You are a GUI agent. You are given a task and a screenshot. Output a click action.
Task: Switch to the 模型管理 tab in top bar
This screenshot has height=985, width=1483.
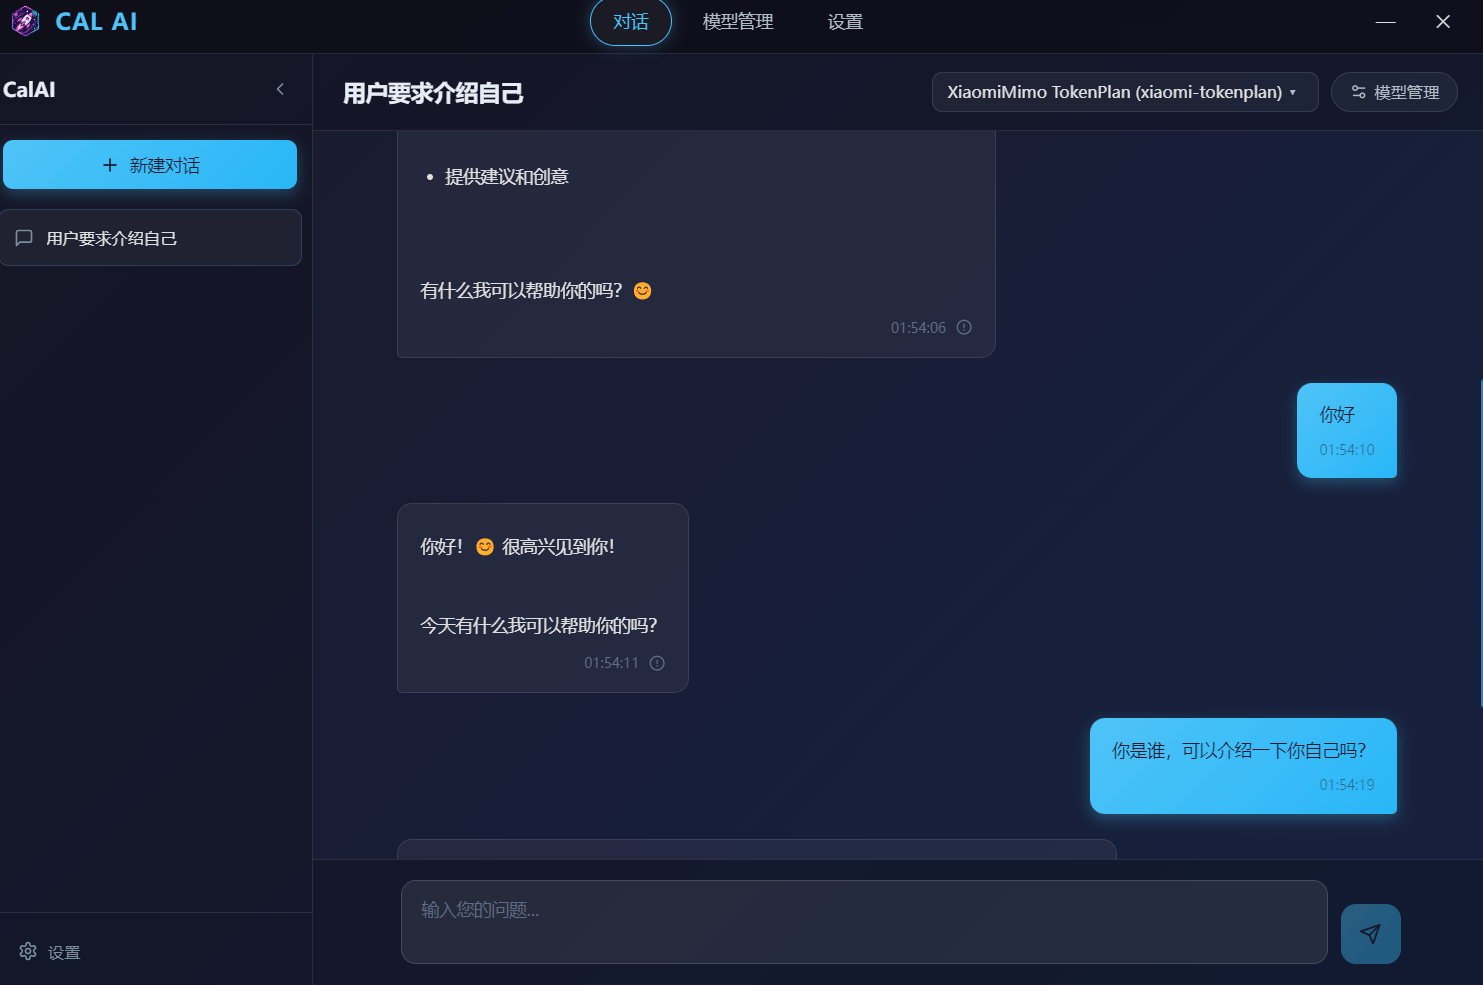point(738,22)
